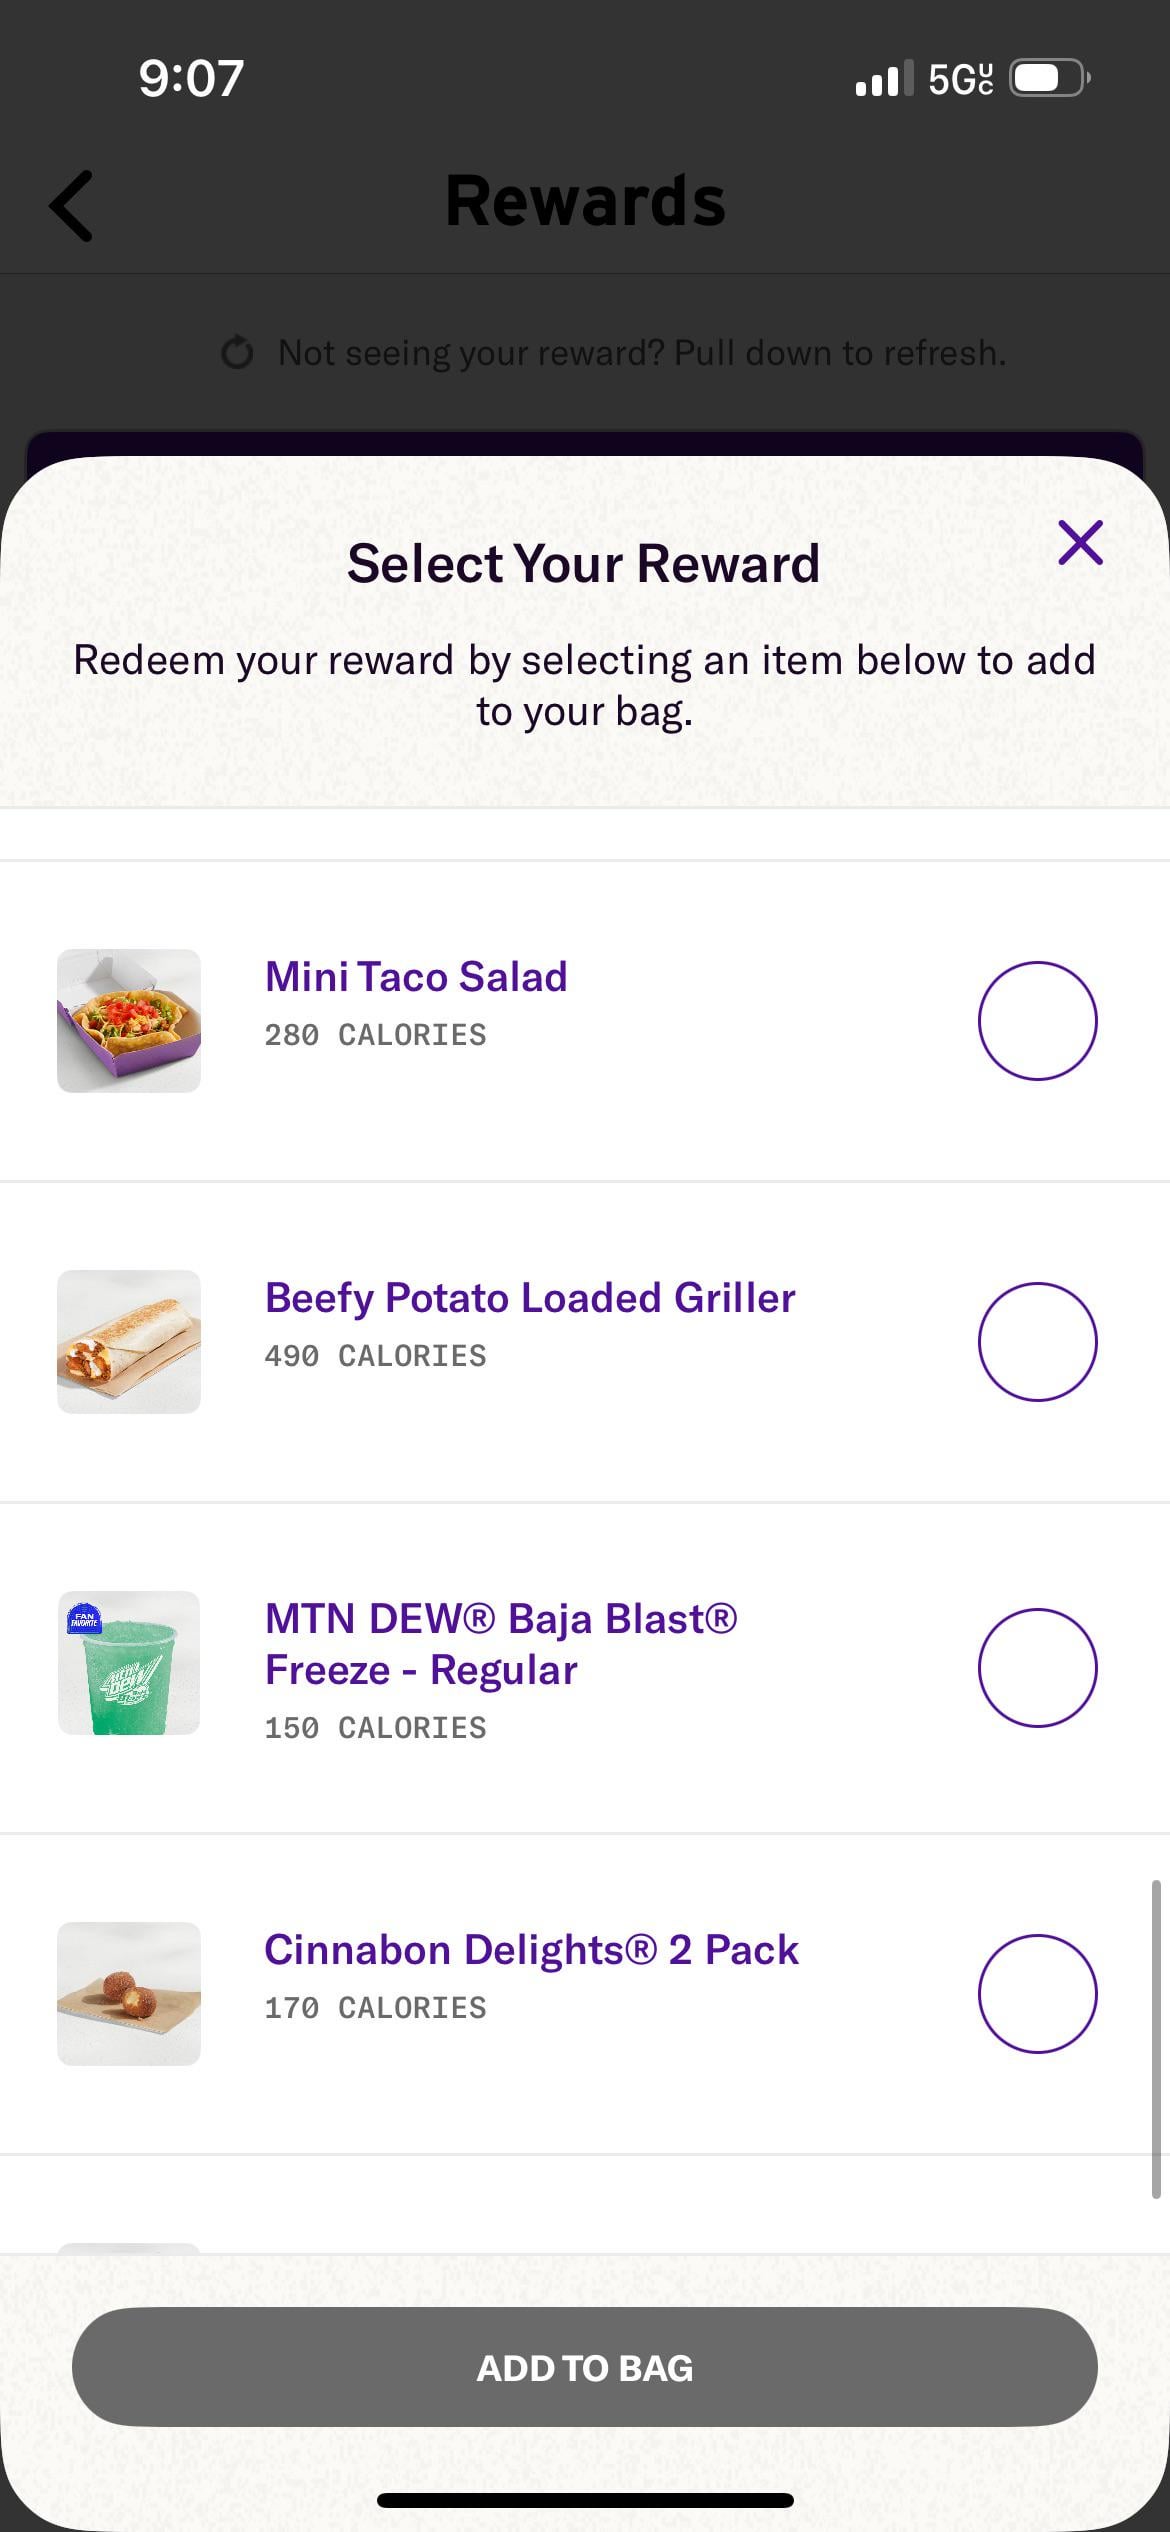Close the Select Your Reward sheet
The image size is (1170, 2532).
(x=1080, y=543)
